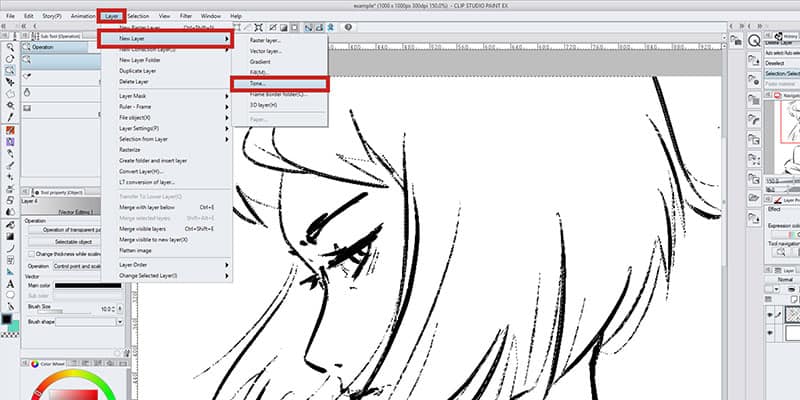
Task: Click Flatten image in Layer menu
Action: point(135,251)
